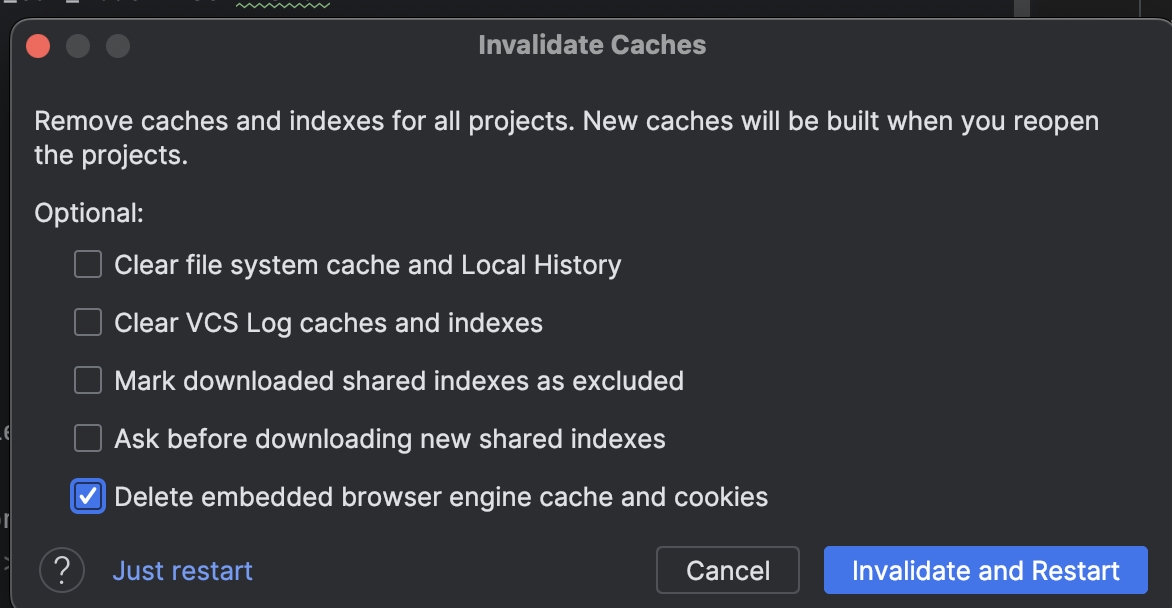Click 'Delete embedded browser engine cache and cookies' label

pos(441,497)
